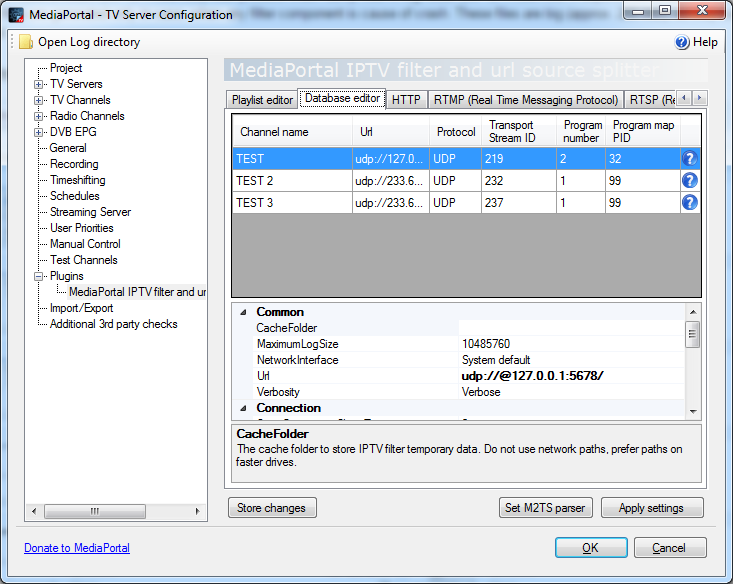Confirm with the OK button
733x584 pixels.
[591, 548]
